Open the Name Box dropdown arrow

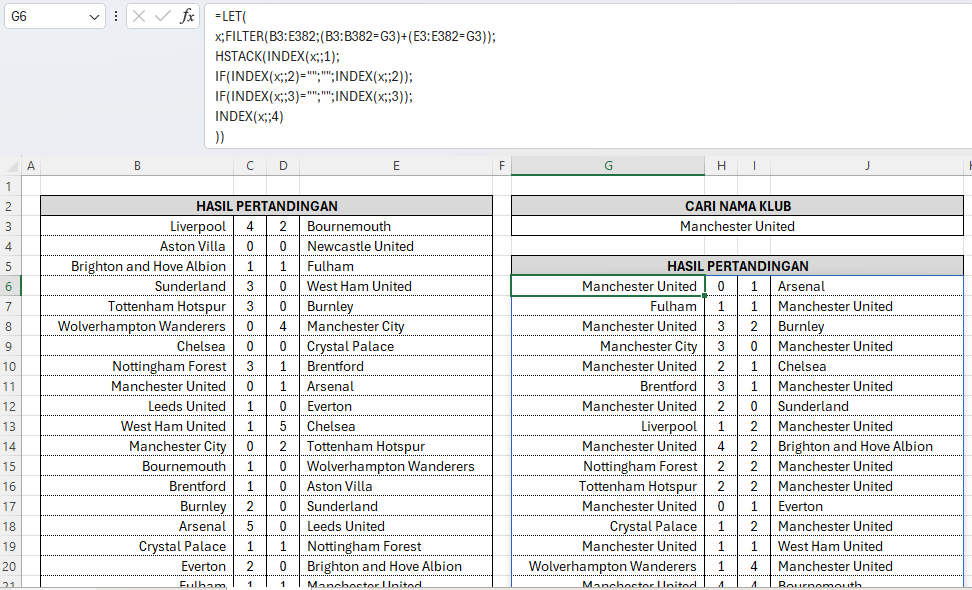(94, 17)
